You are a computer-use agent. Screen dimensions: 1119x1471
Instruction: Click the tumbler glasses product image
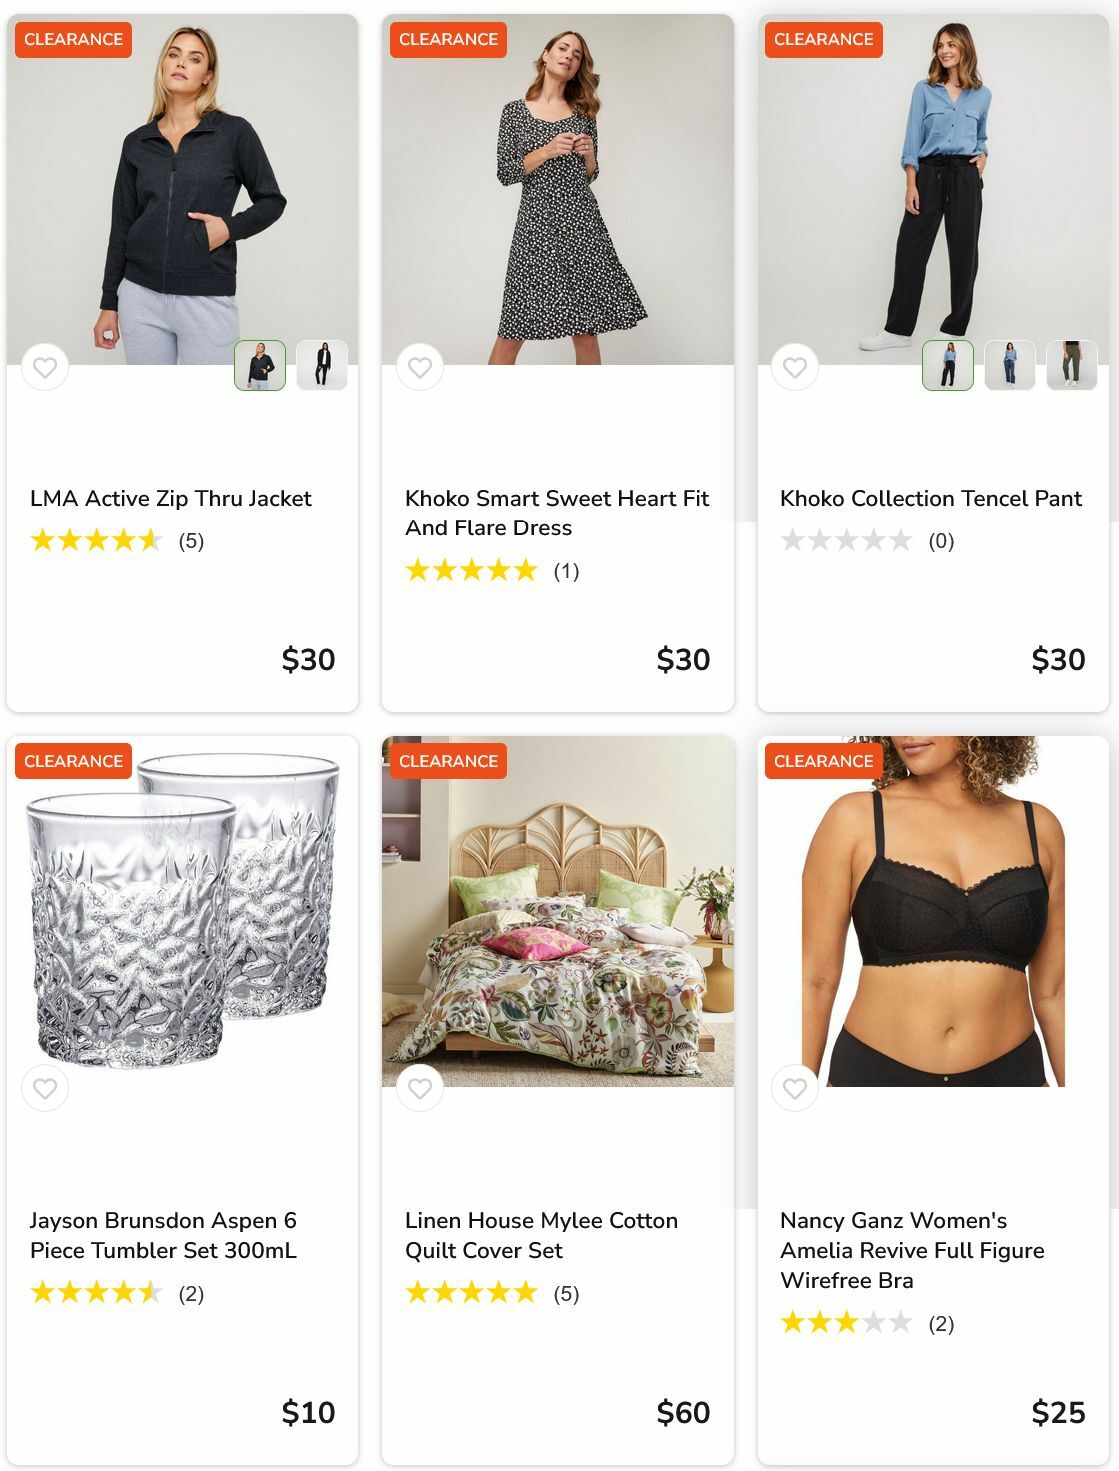coord(182,910)
